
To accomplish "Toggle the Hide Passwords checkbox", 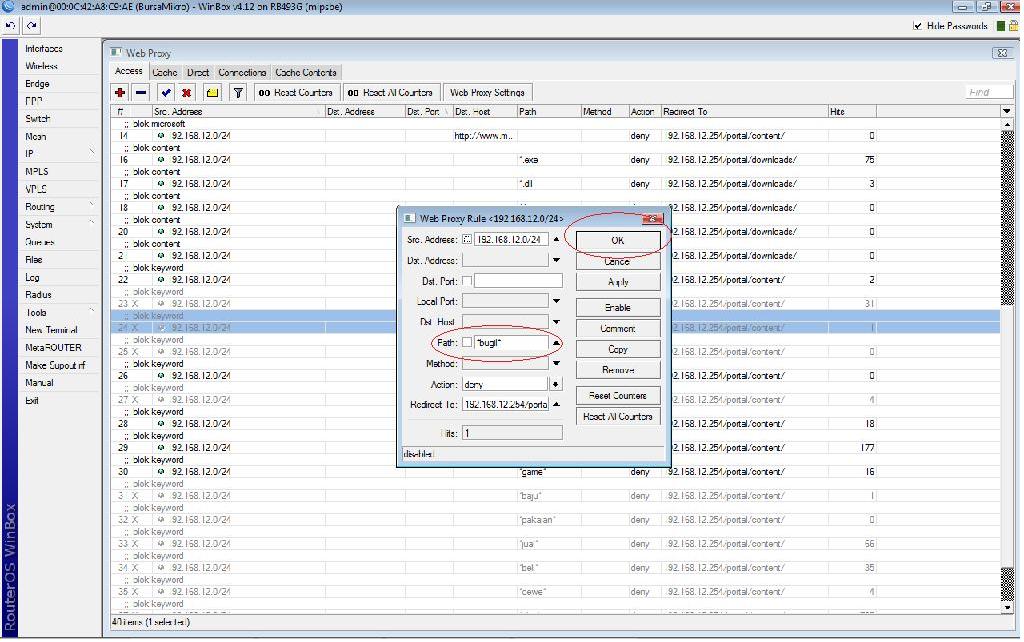I will pyautogui.click(x=918, y=26).
